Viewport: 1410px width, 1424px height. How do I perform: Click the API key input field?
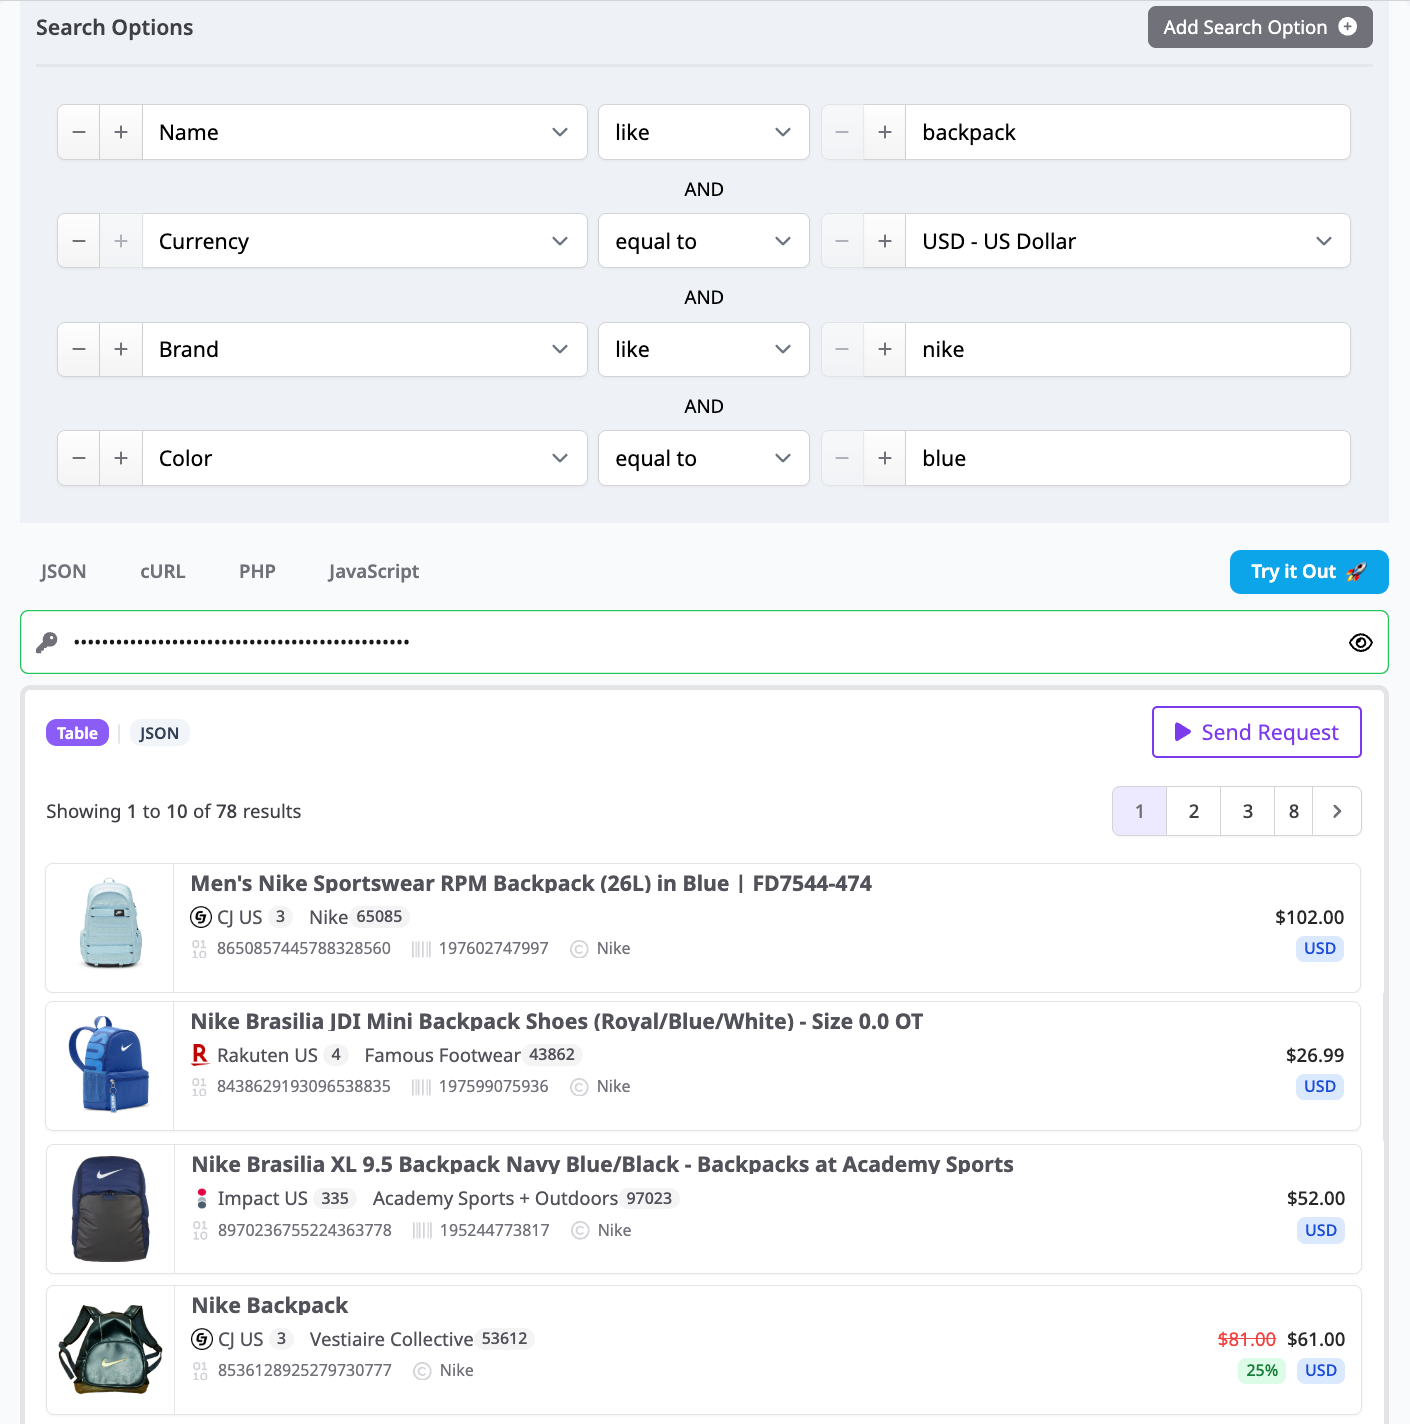(x=704, y=642)
